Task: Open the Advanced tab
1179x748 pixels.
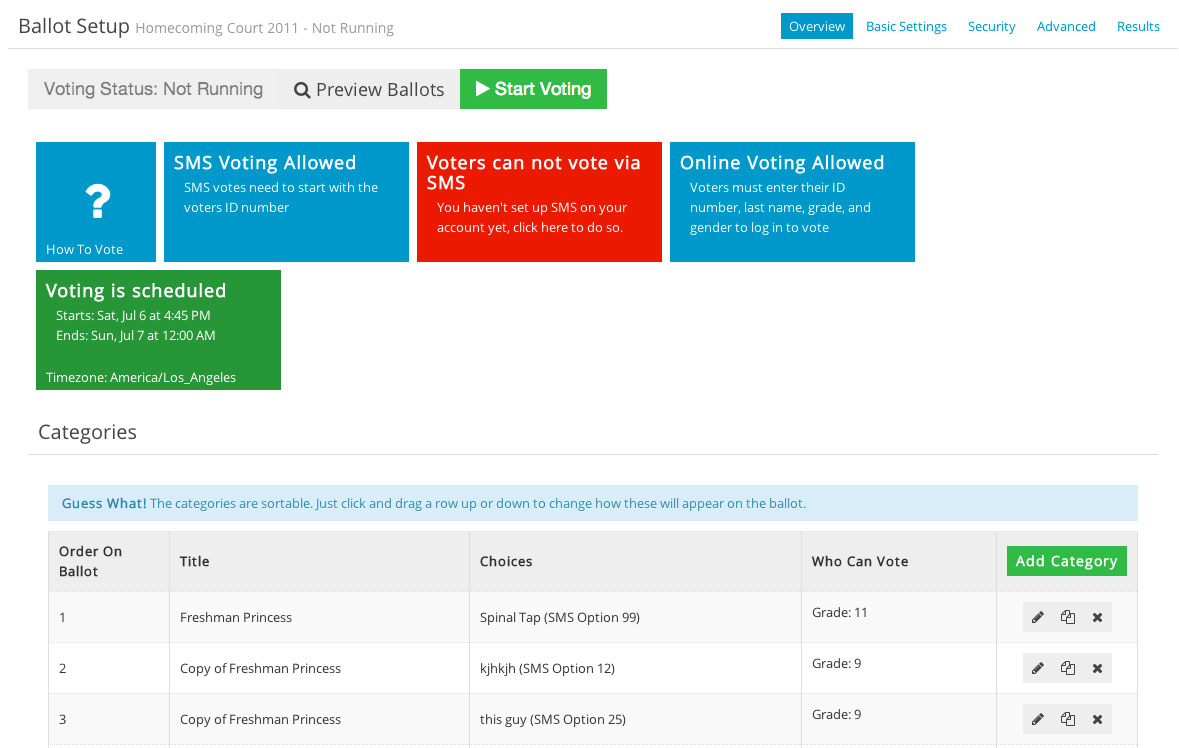Action: pos(1065,26)
